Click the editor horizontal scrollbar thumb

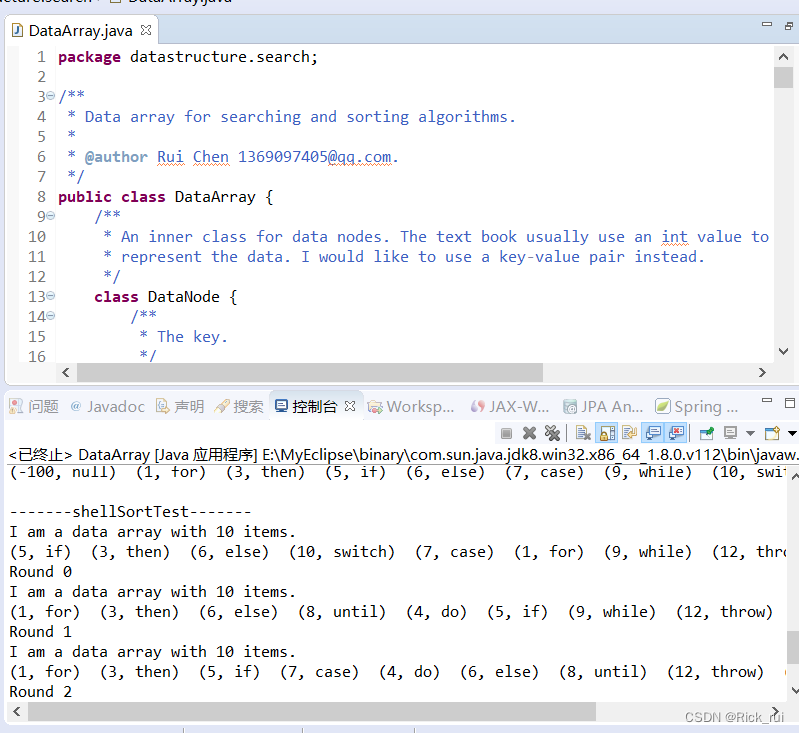pyautogui.click(x=310, y=373)
